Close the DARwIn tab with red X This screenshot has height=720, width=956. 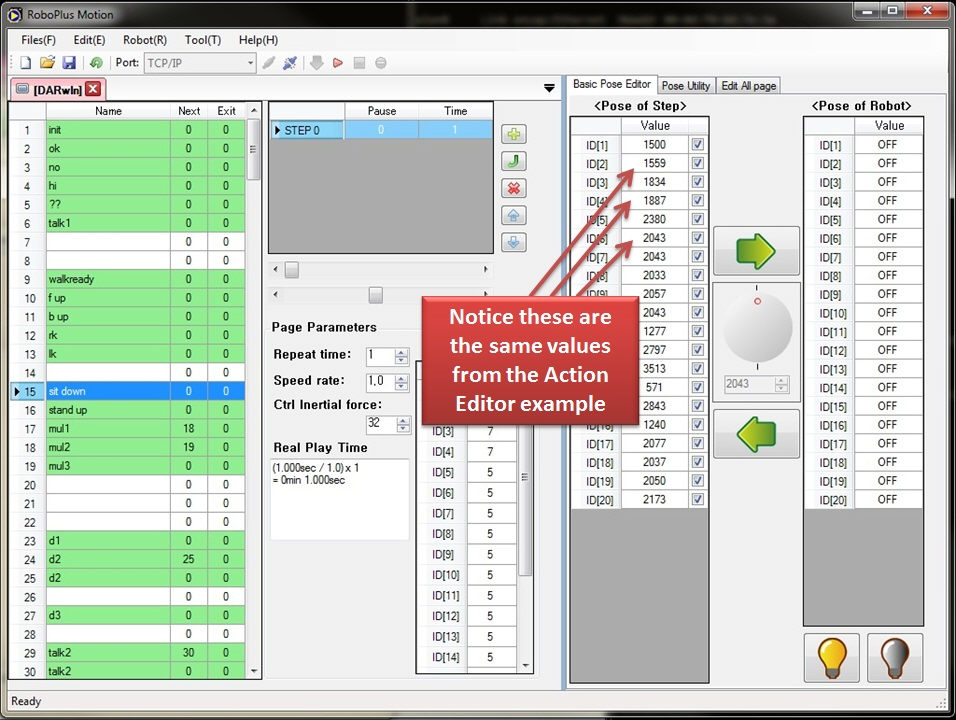[93, 89]
